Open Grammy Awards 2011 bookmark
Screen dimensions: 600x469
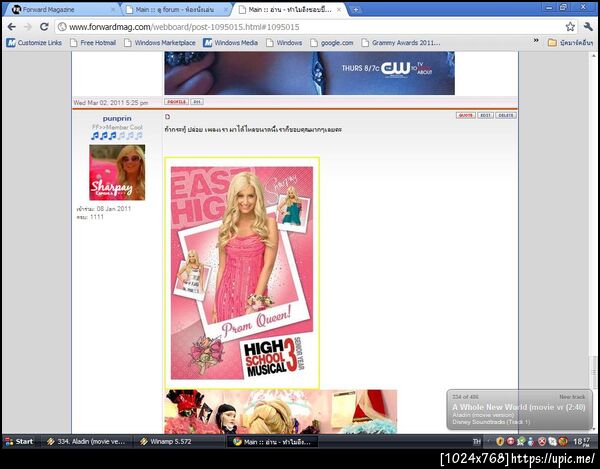pos(401,43)
